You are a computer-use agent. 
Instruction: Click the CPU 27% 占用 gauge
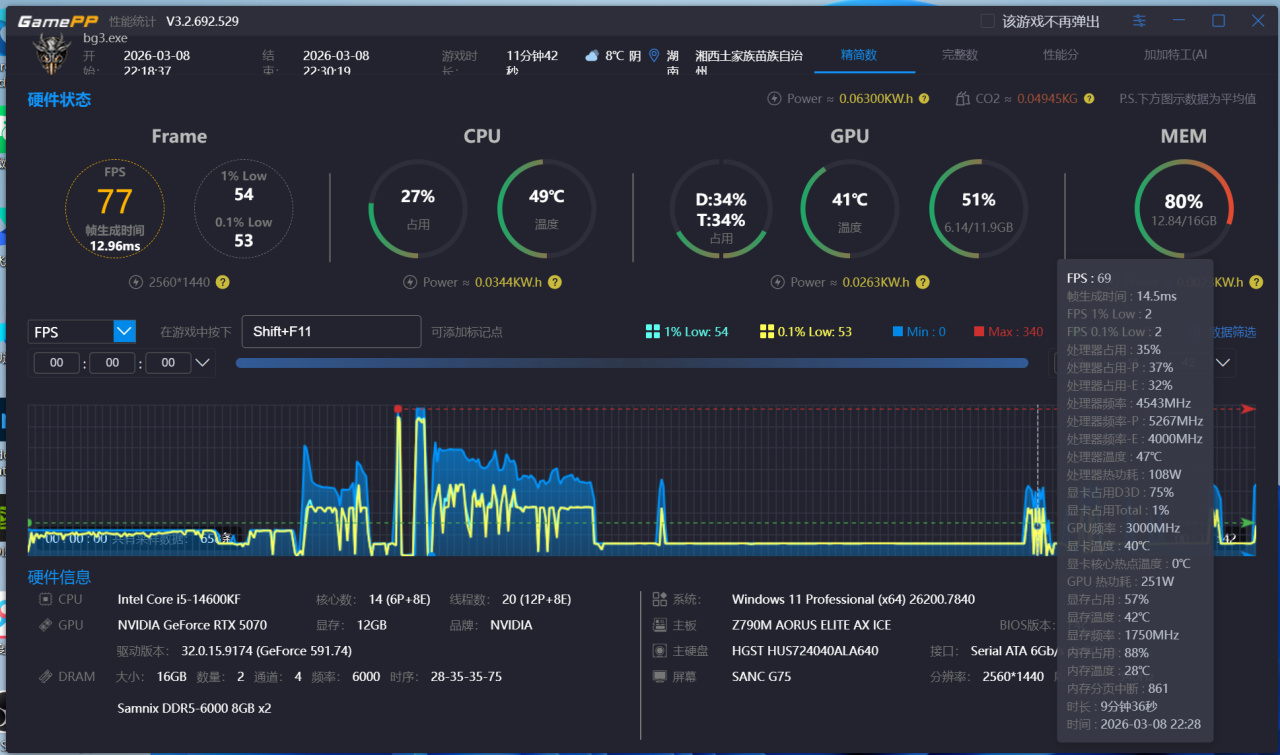point(418,209)
